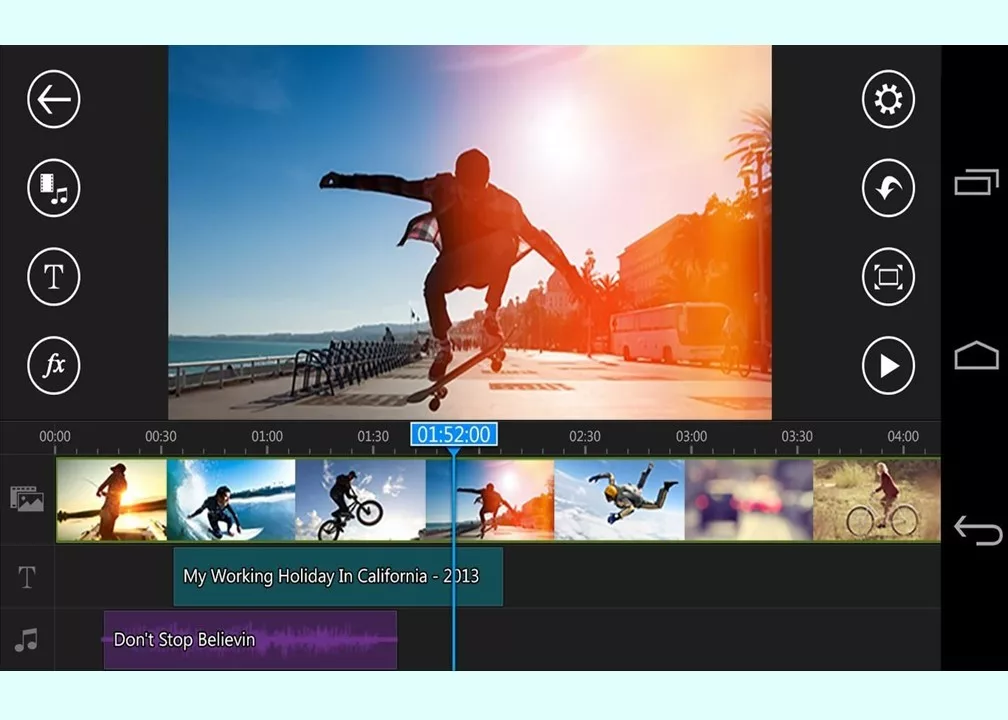Play the video preview
Image resolution: width=1008 pixels, height=720 pixels.
(888, 366)
